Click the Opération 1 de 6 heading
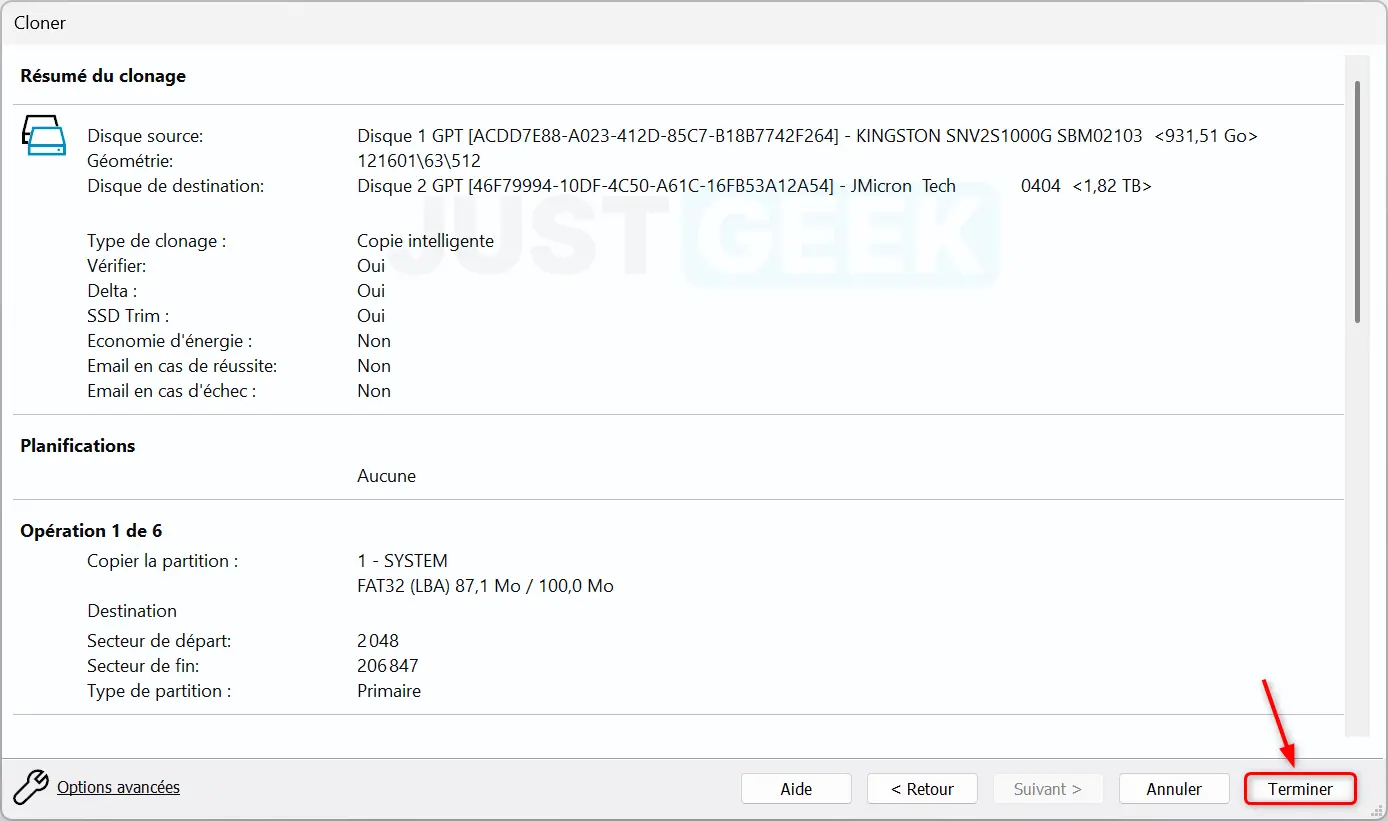The image size is (1388, 821). (x=91, y=531)
